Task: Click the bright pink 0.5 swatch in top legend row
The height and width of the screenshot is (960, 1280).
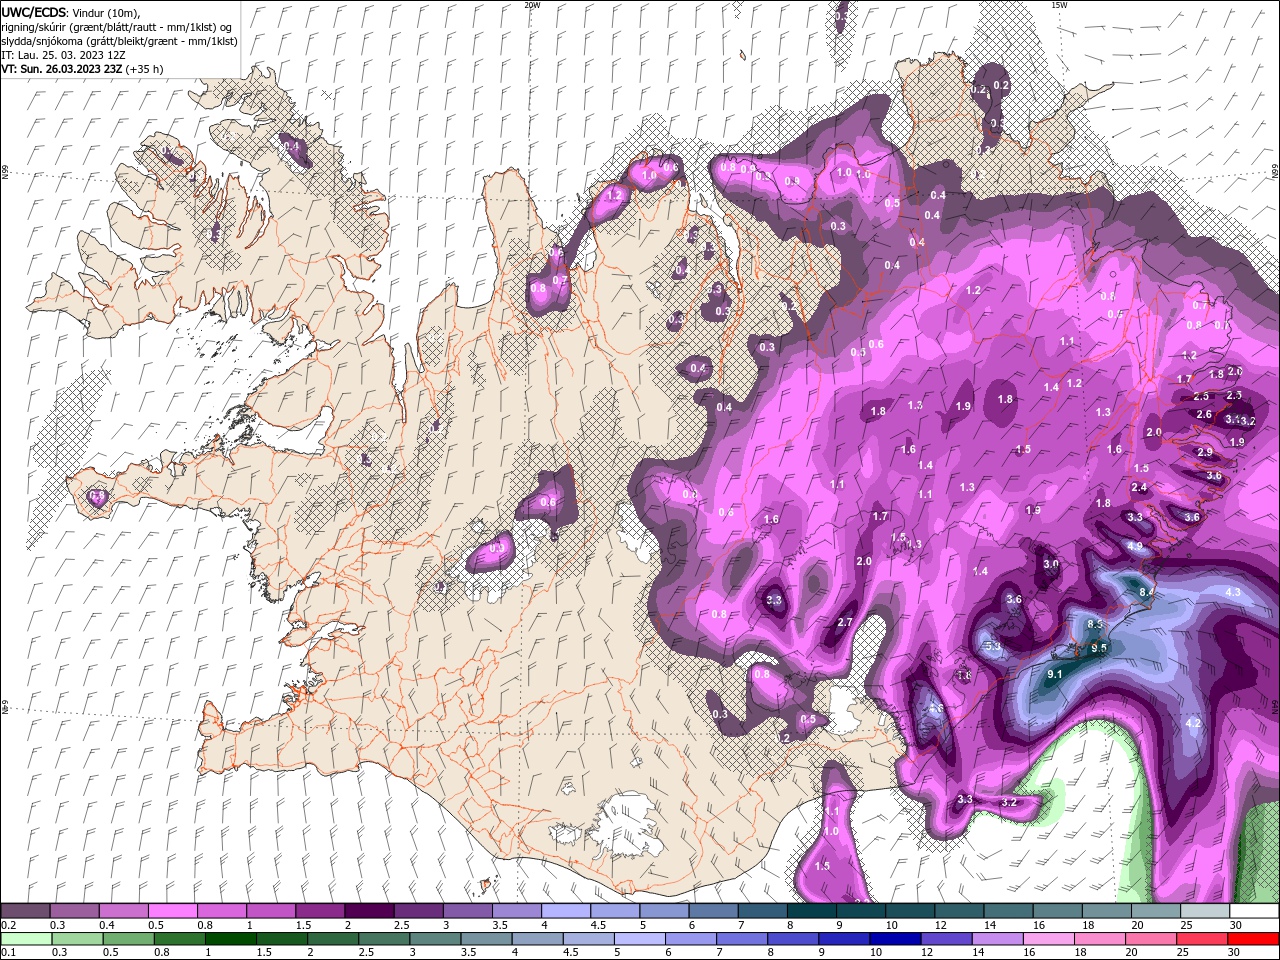Action: [172, 911]
